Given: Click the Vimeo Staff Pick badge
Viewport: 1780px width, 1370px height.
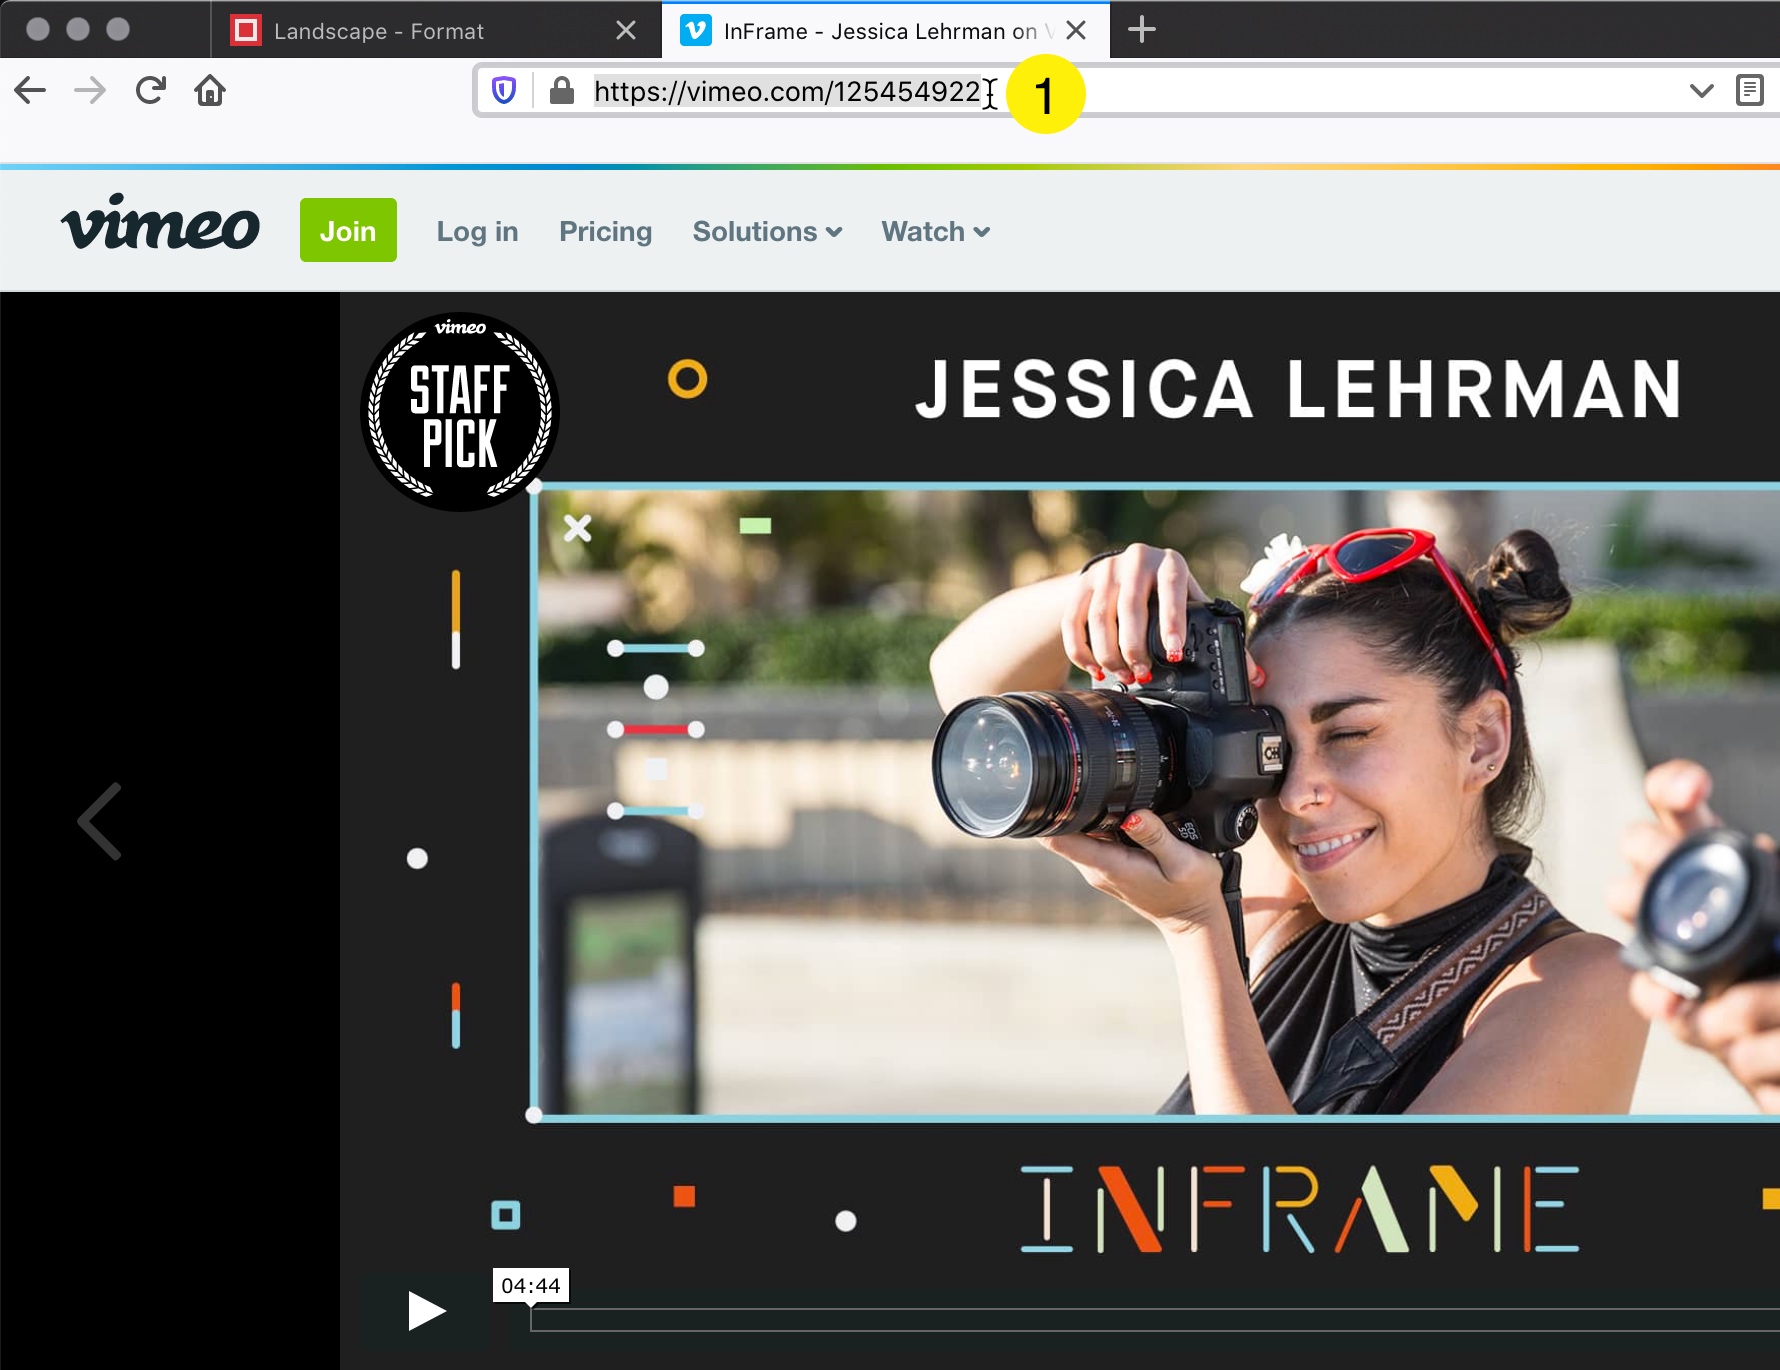Looking at the screenshot, I should click(460, 412).
